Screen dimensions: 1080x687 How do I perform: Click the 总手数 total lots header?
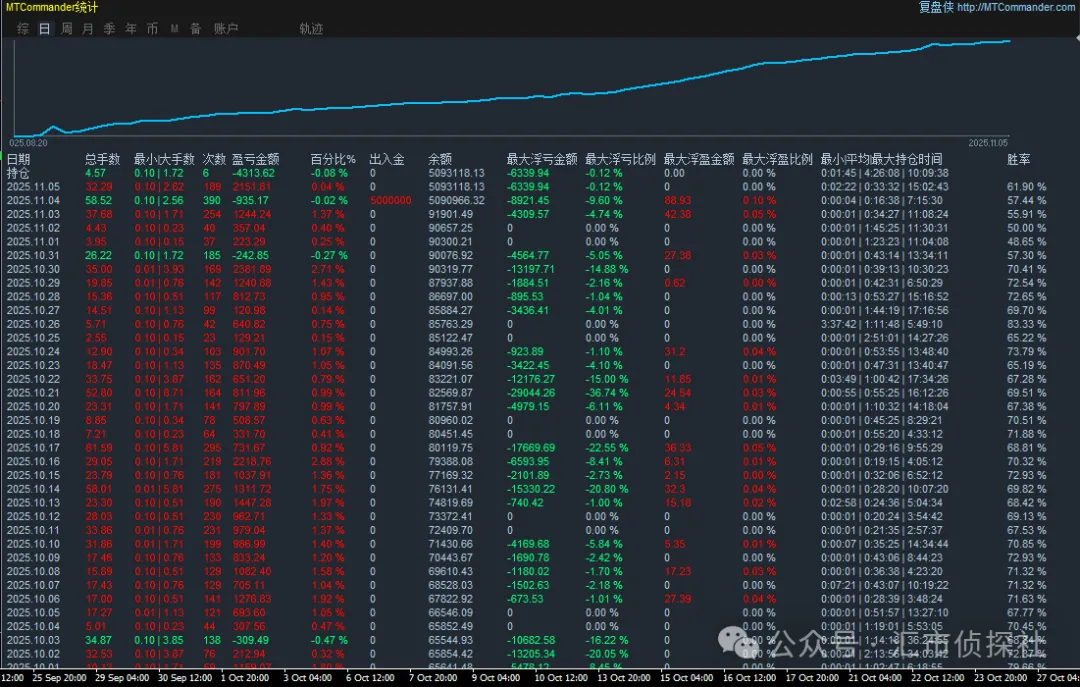coord(103,159)
